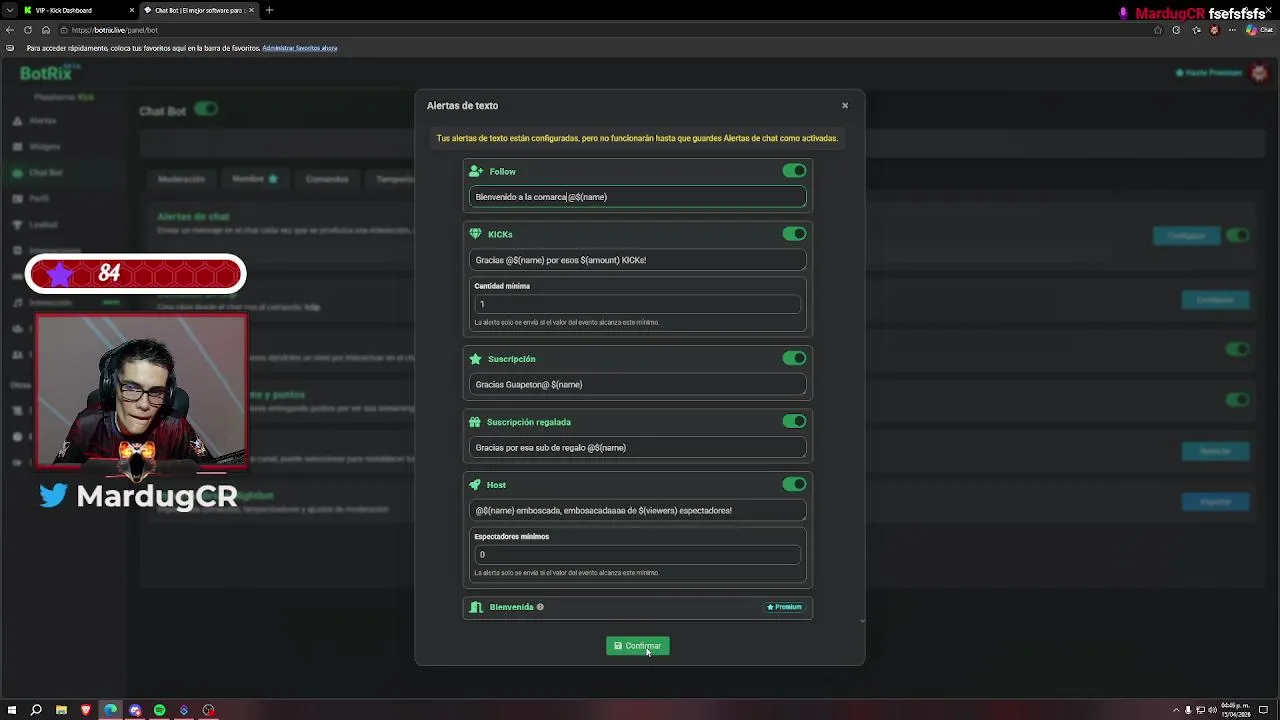The width and height of the screenshot is (1280, 720).
Task: Switch to the VIP - Kick Dashboard tab
Action: [x=70, y=10]
